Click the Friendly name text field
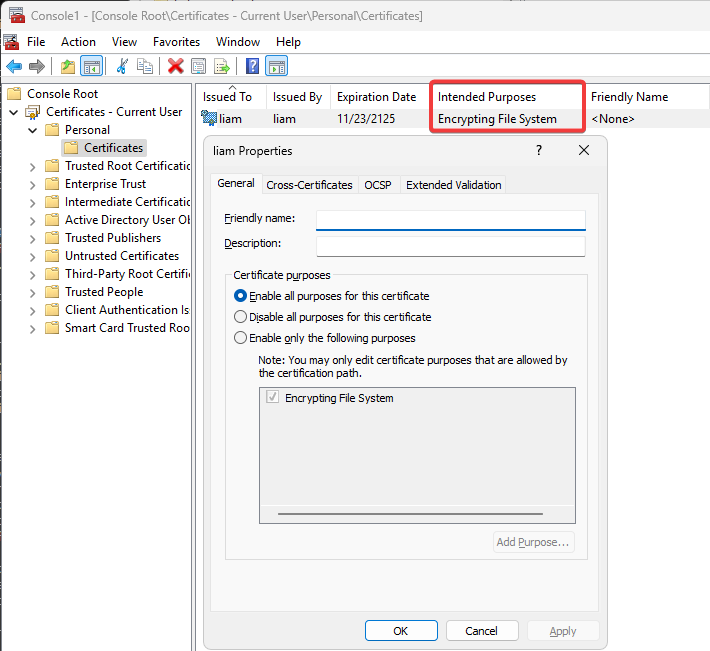 450,220
